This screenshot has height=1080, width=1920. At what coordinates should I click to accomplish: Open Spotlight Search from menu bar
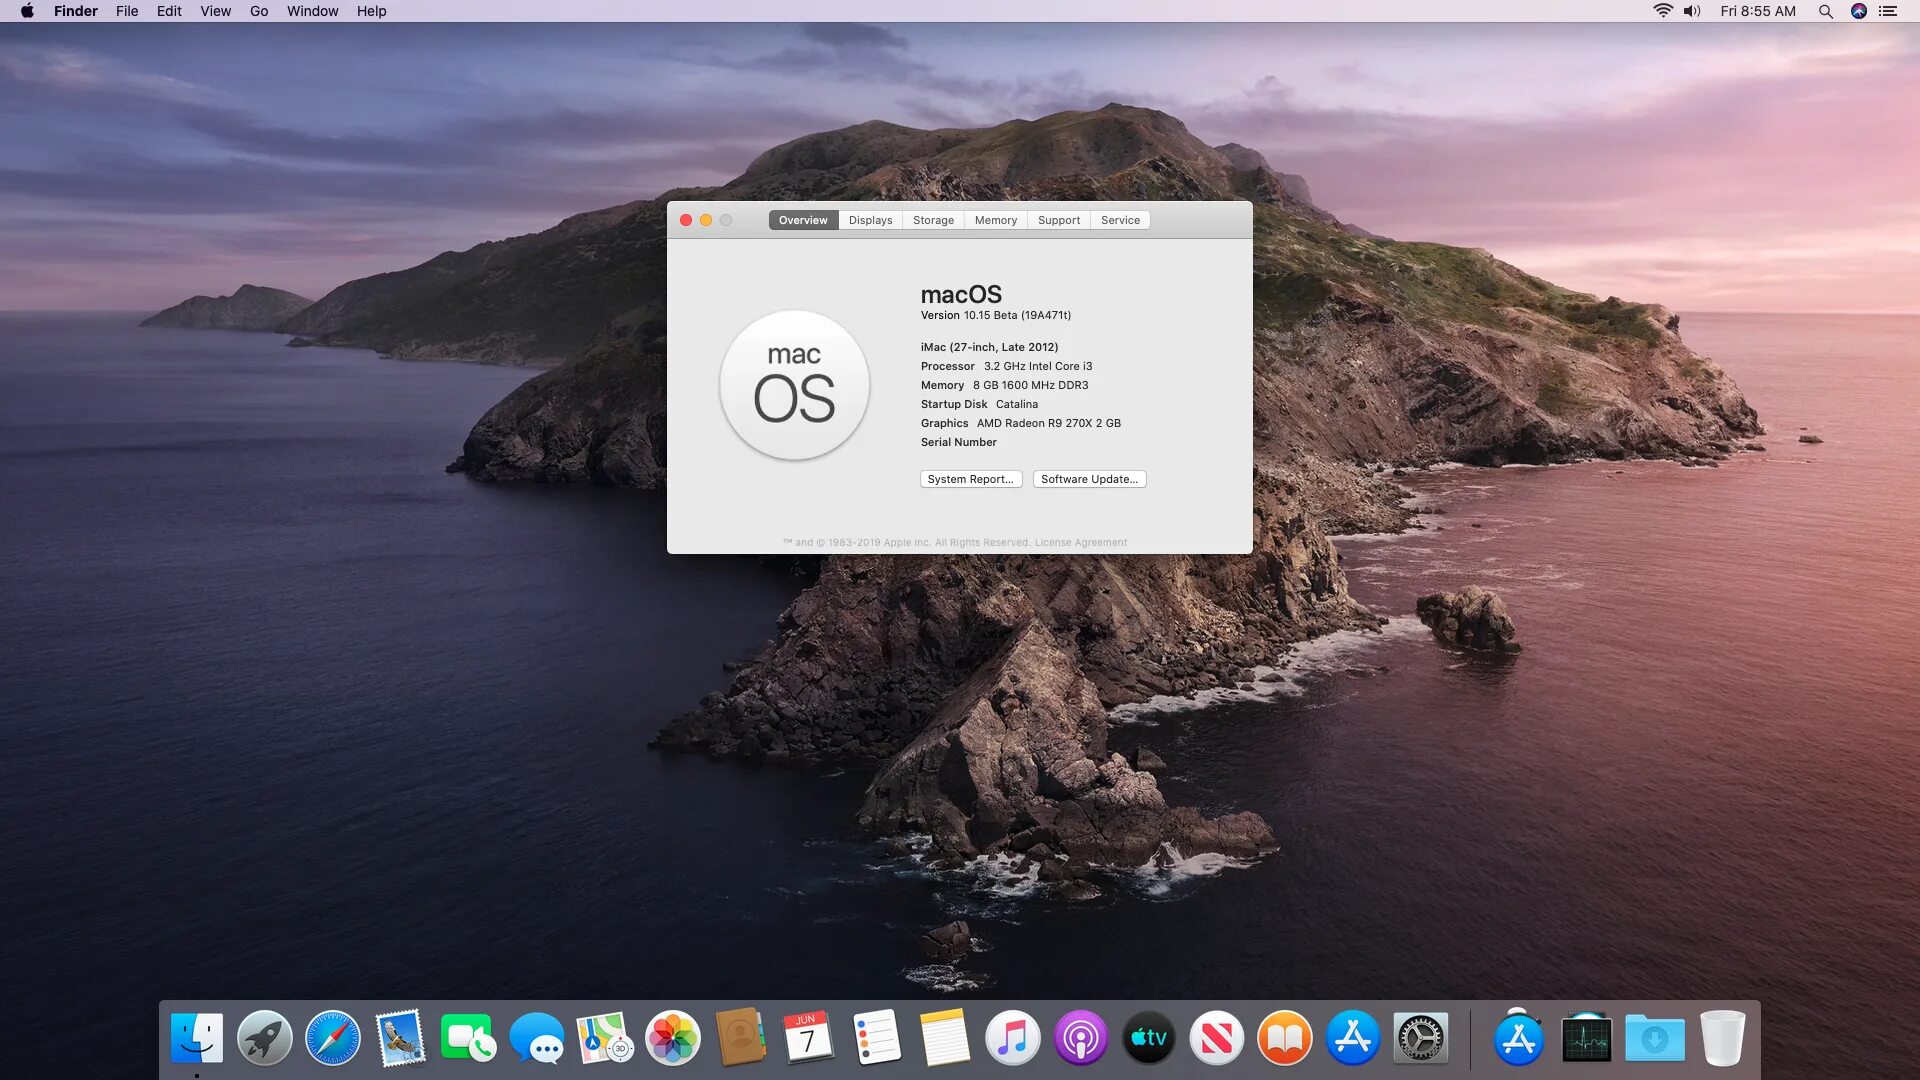click(x=1824, y=11)
